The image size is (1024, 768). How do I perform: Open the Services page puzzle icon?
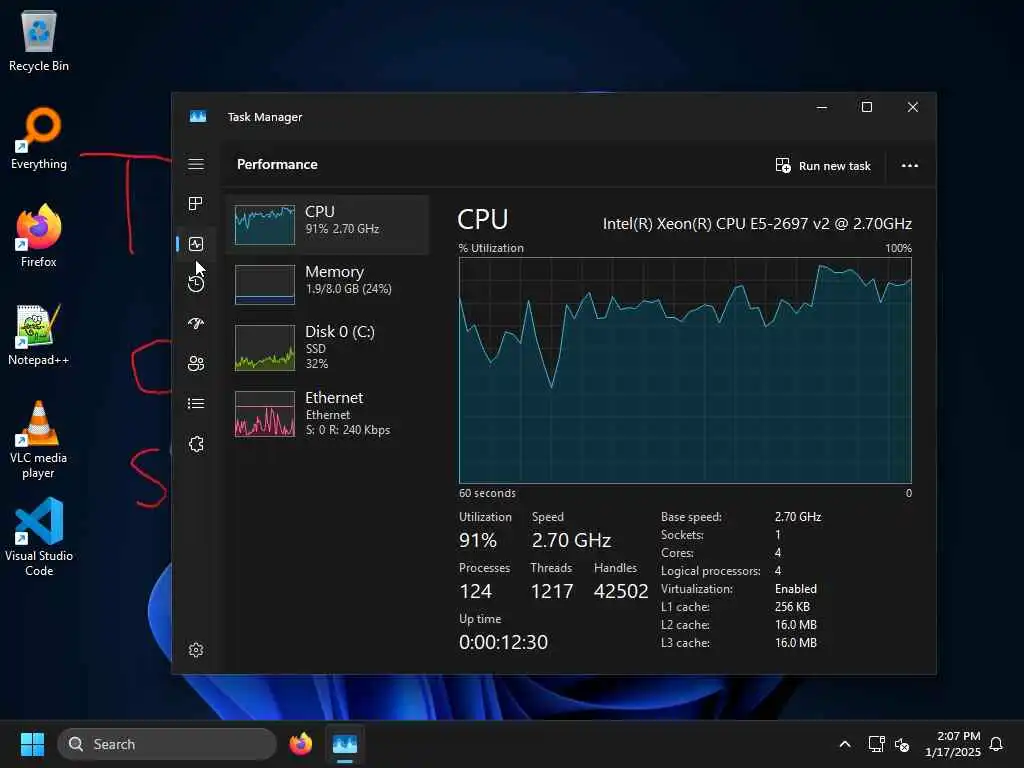pos(196,444)
